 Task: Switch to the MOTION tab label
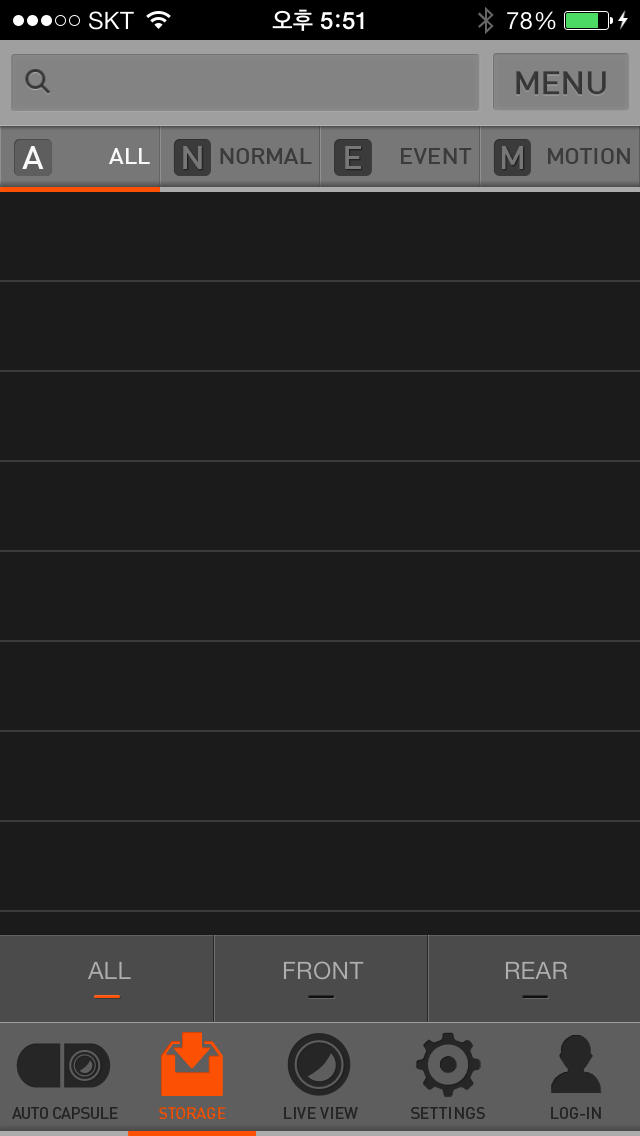click(588, 156)
